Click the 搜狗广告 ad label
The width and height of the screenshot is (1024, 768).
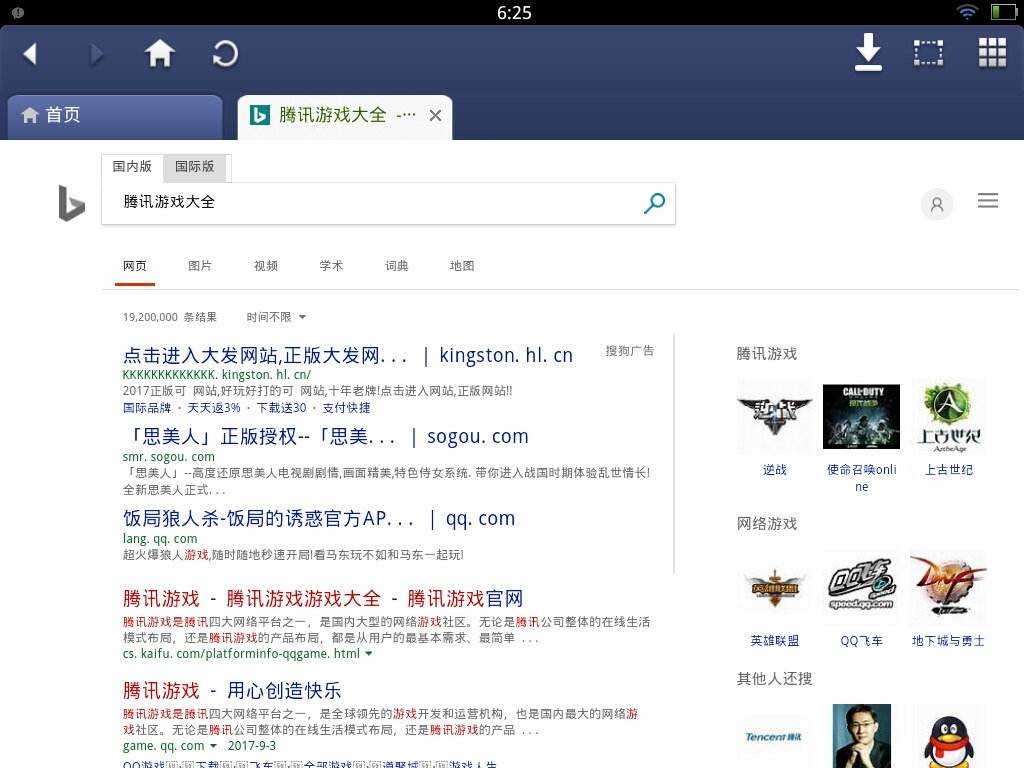pyautogui.click(x=630, y=351)
